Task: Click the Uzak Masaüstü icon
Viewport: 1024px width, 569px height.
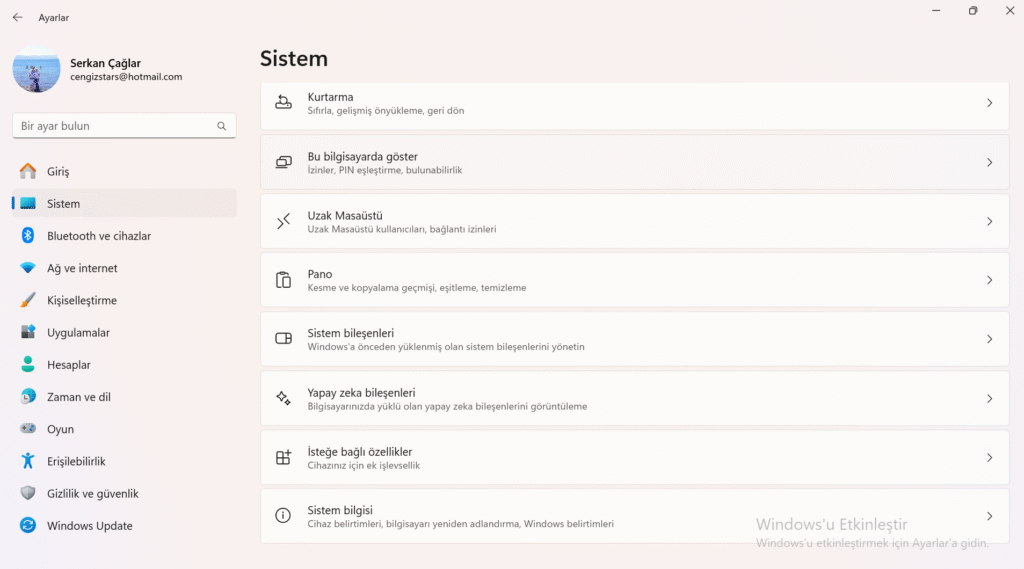Action: tap(283, 221)
